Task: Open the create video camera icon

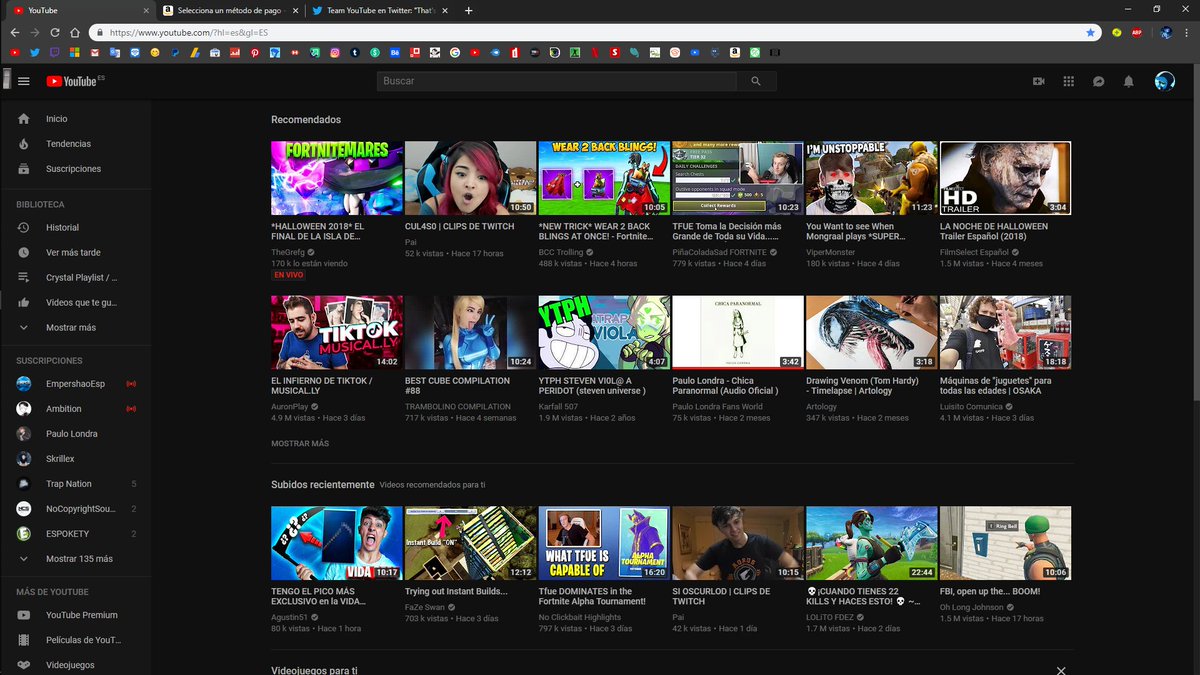Action: (x=1038, y=81)
